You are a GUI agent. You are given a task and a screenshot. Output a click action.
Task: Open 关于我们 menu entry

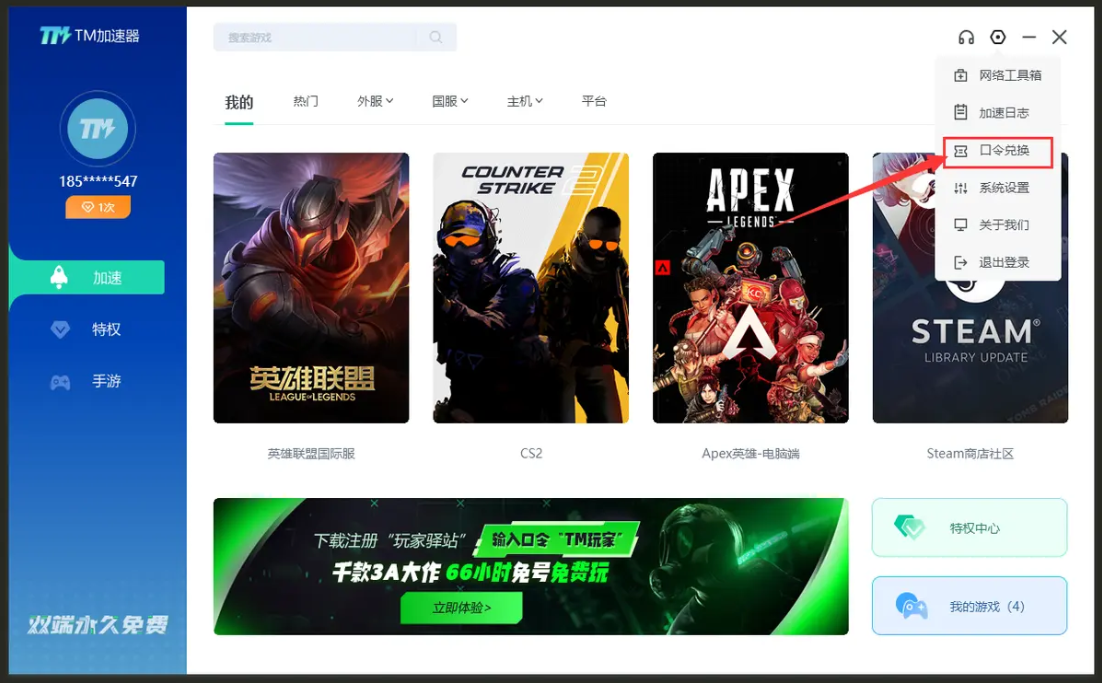tap(998, 225)
